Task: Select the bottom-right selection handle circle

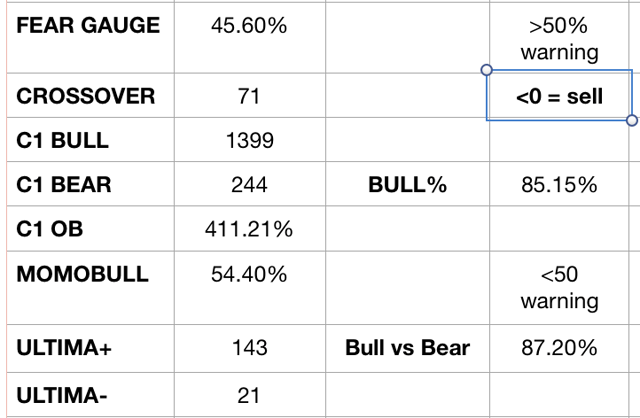Action: coord(632,120)
